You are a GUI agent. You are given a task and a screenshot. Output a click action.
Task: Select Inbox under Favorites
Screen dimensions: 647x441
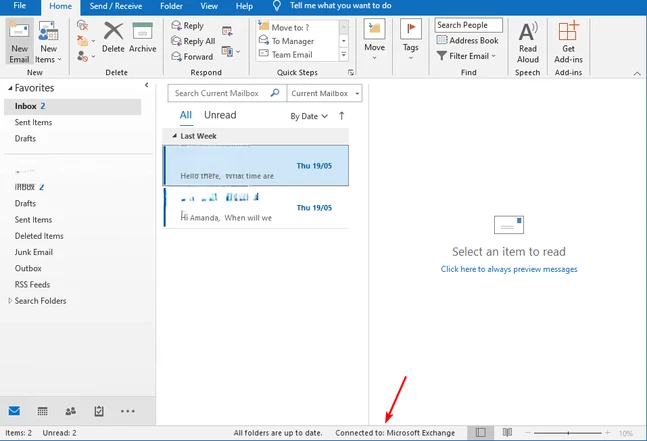click(x=73, y=106)
